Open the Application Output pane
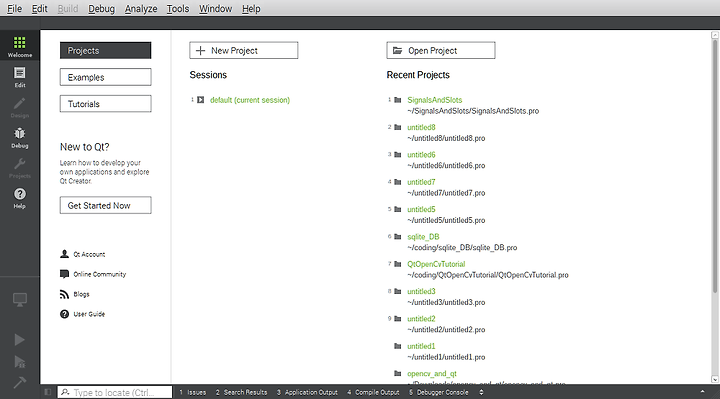Screen dimensions: 720x399 (x=307, y=392)
